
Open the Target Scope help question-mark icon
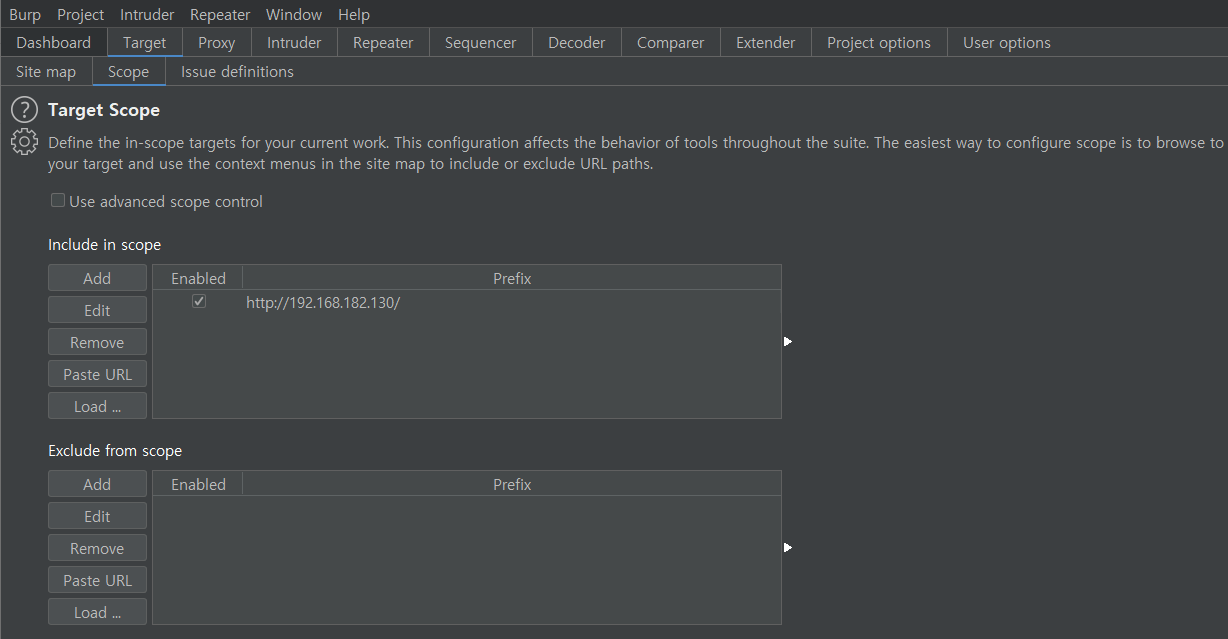tap(24, 110)
